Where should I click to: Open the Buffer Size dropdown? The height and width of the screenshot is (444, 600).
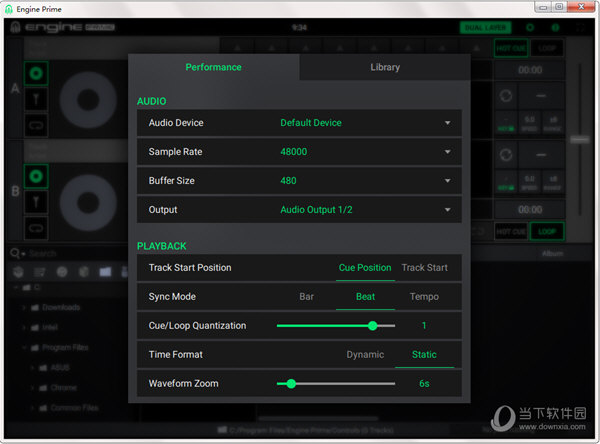point(447,181)
